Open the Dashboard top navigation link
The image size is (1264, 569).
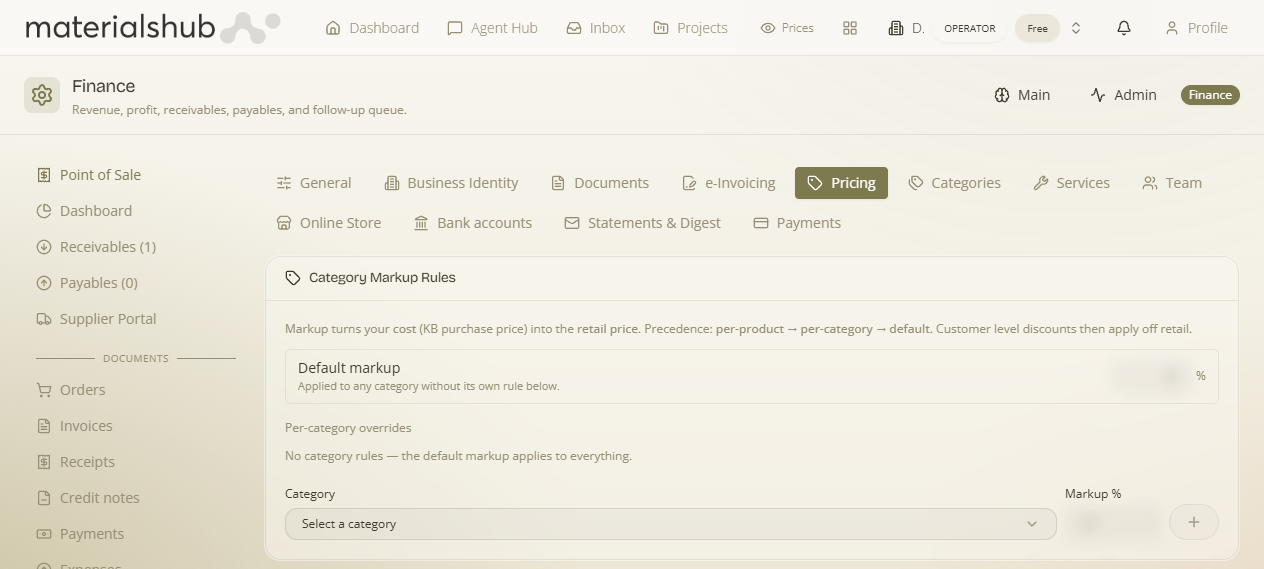372,28
